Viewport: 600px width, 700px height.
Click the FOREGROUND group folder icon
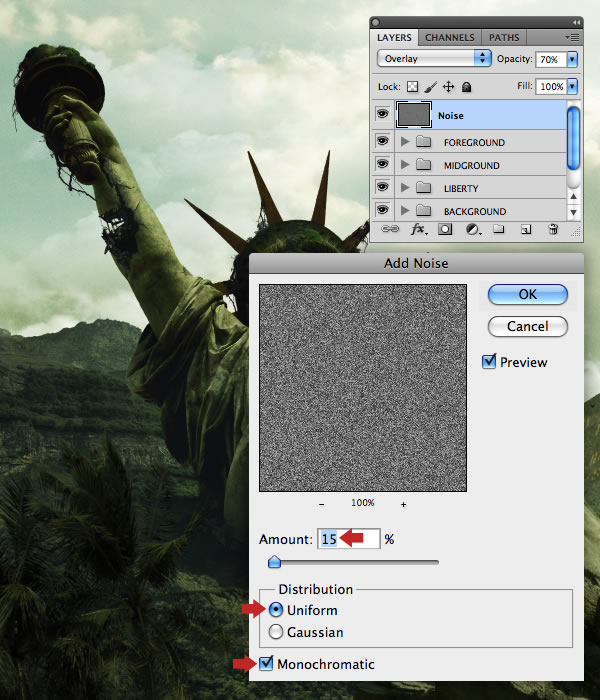pyautogui.click(x=423, y=142)
